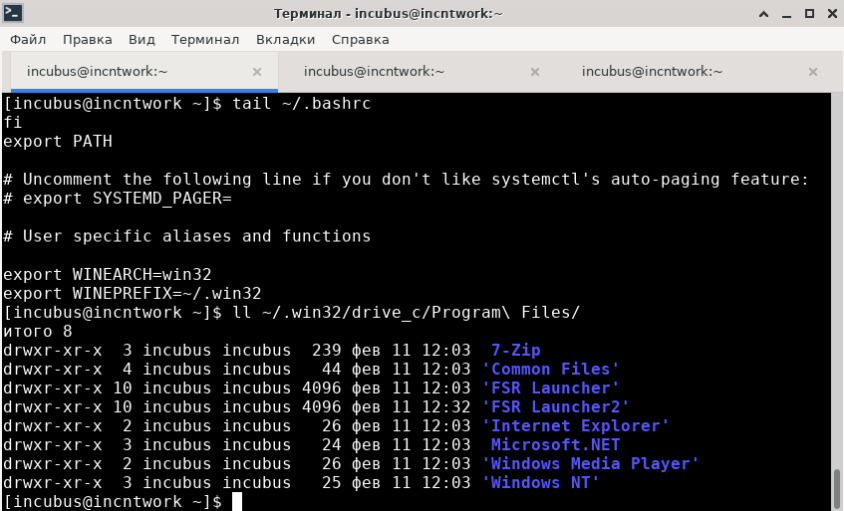
Task: Open the Вид menu
Action: 142,39
